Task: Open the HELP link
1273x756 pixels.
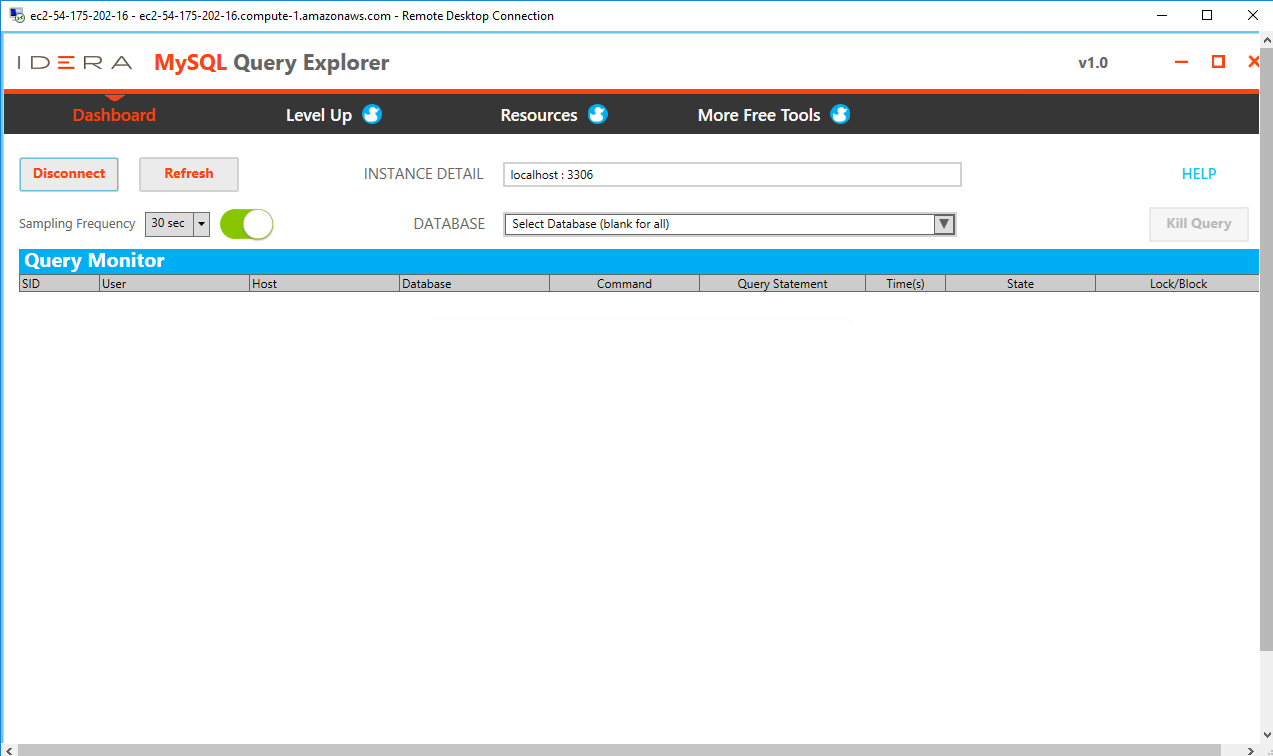Action: coord(1198,173)
